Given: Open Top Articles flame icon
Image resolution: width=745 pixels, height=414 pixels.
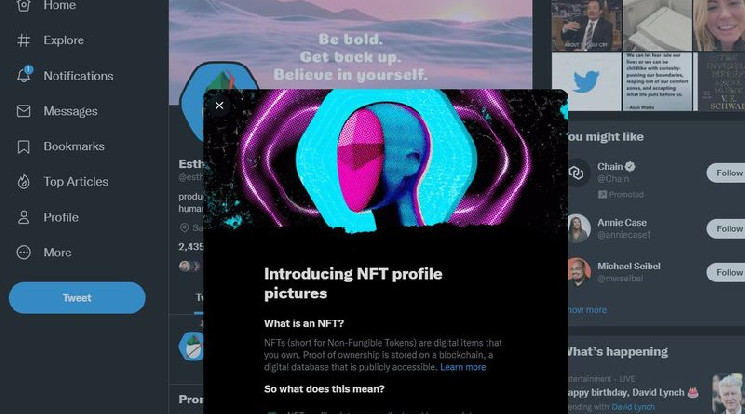Looking at the screenshot, I should click(23, 182).
